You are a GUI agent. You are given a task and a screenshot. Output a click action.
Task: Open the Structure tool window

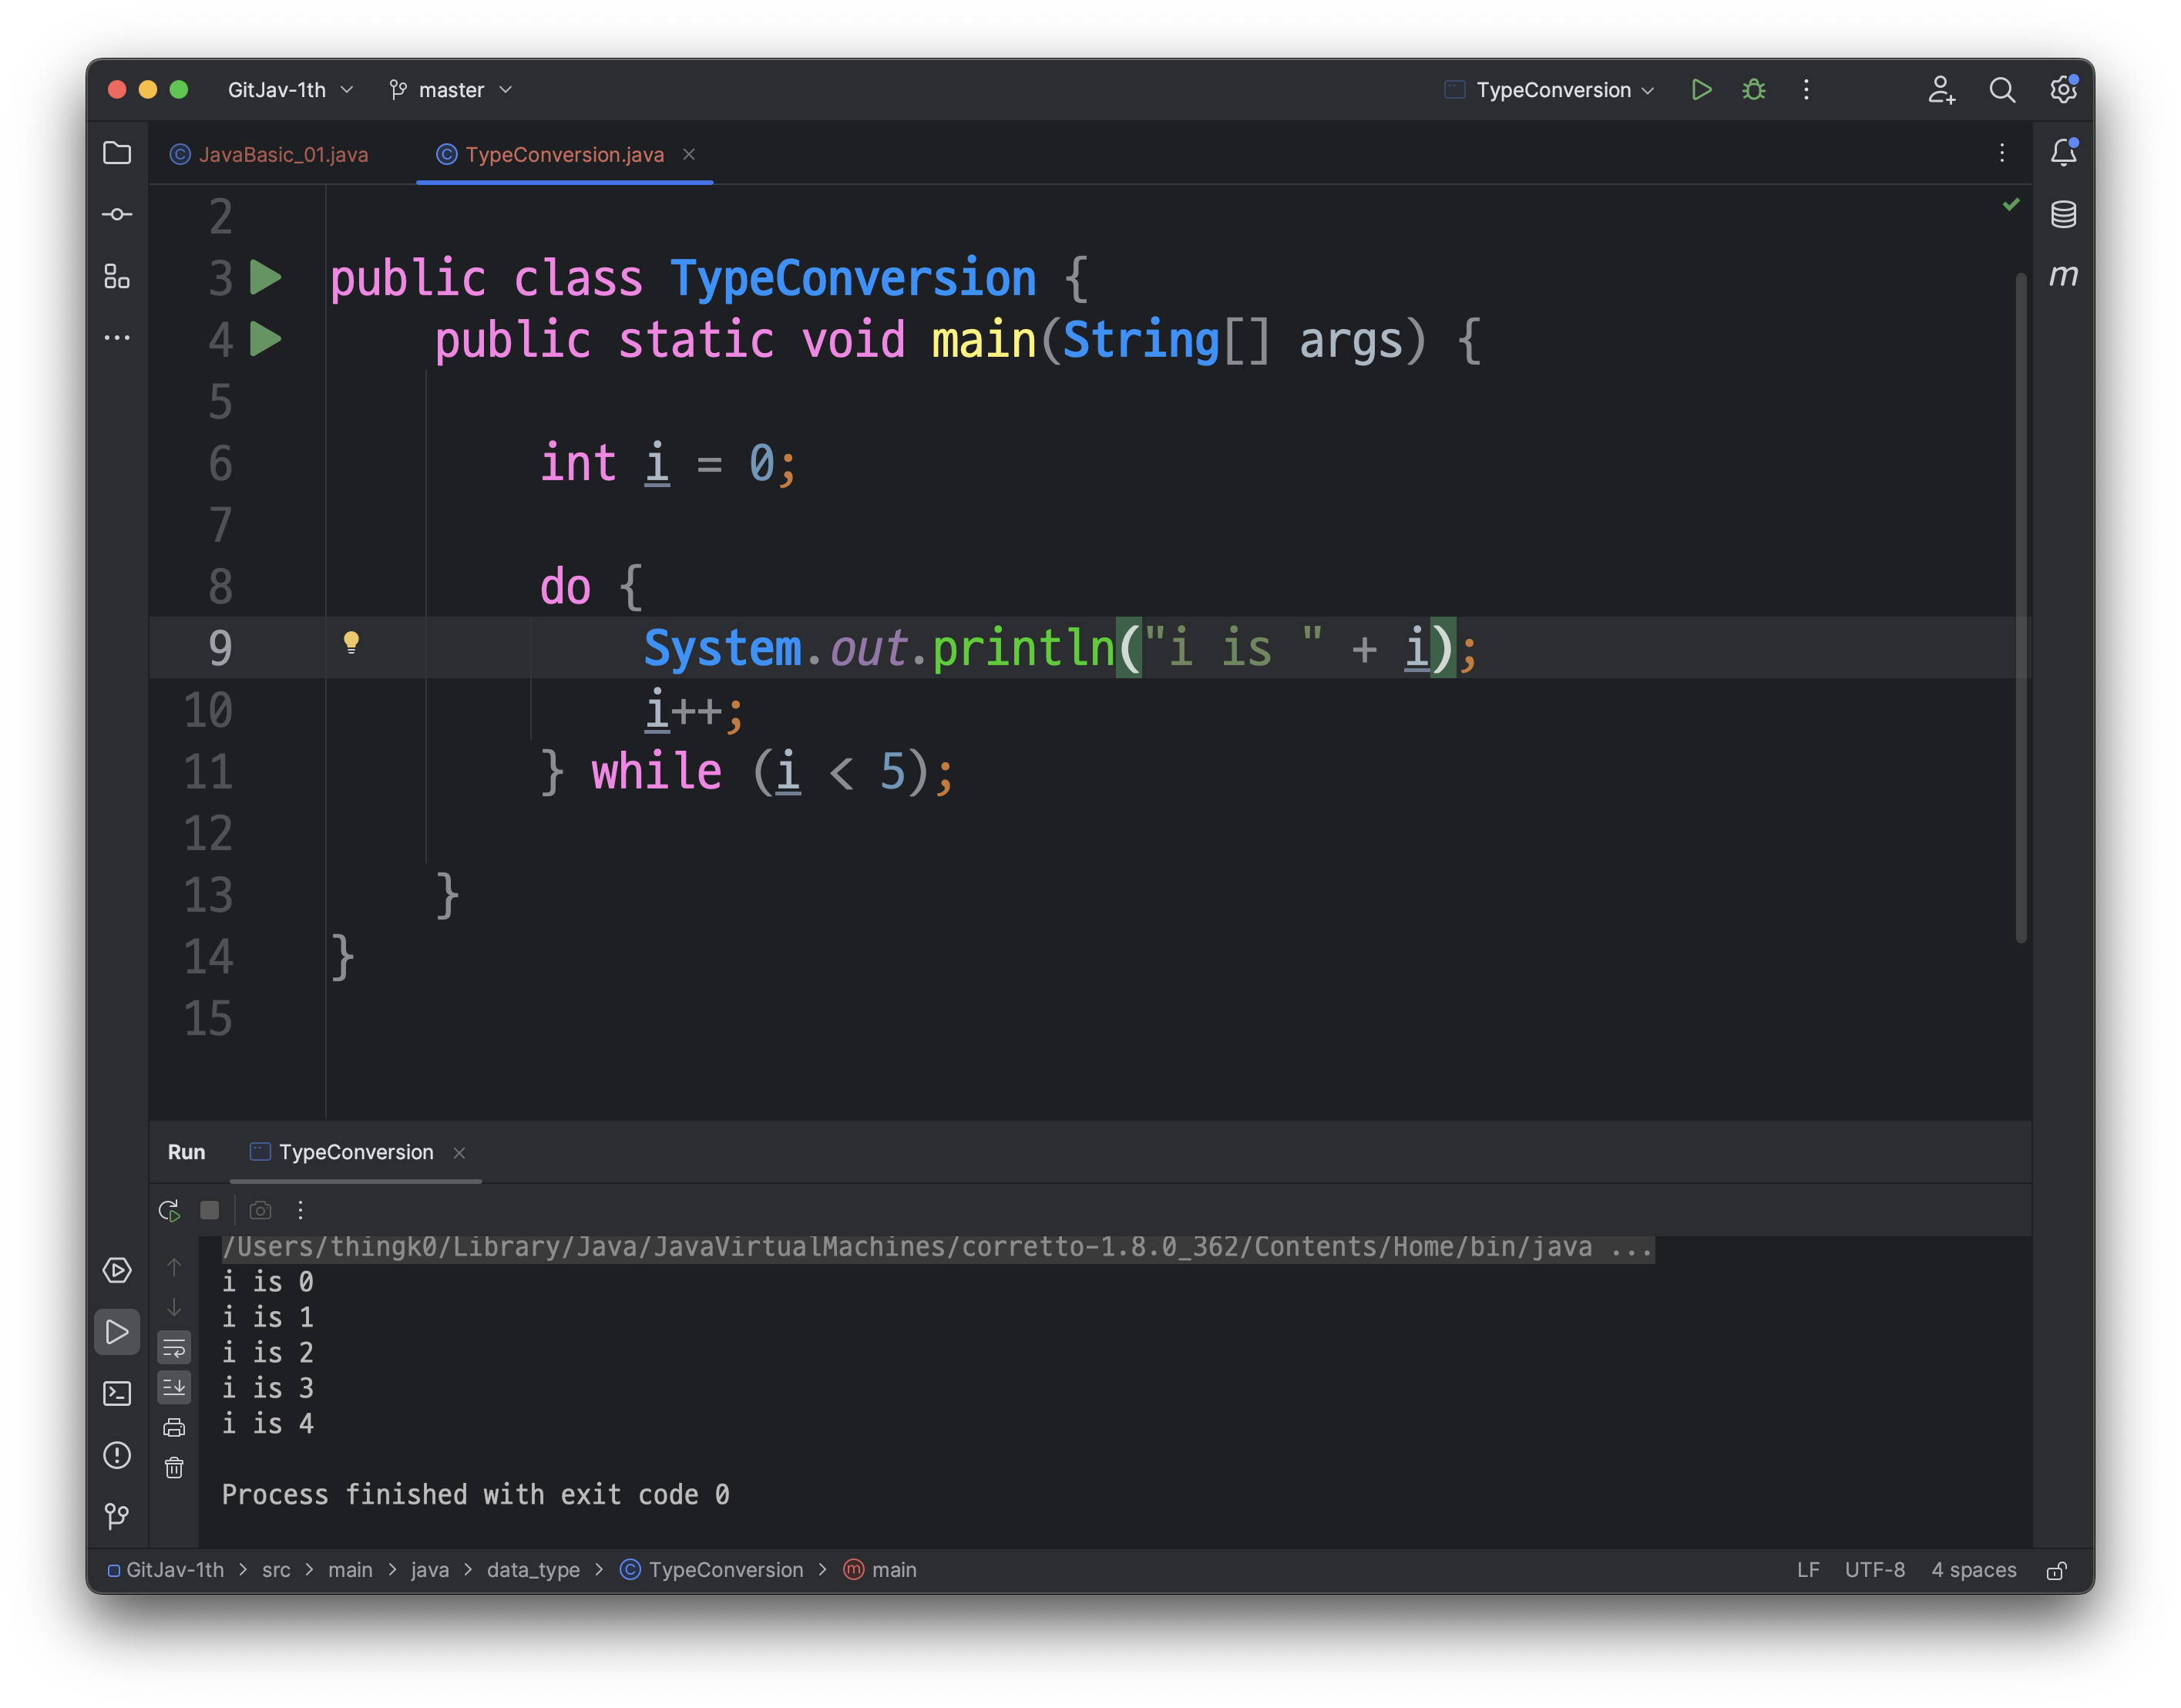click(x=117, y=276)
